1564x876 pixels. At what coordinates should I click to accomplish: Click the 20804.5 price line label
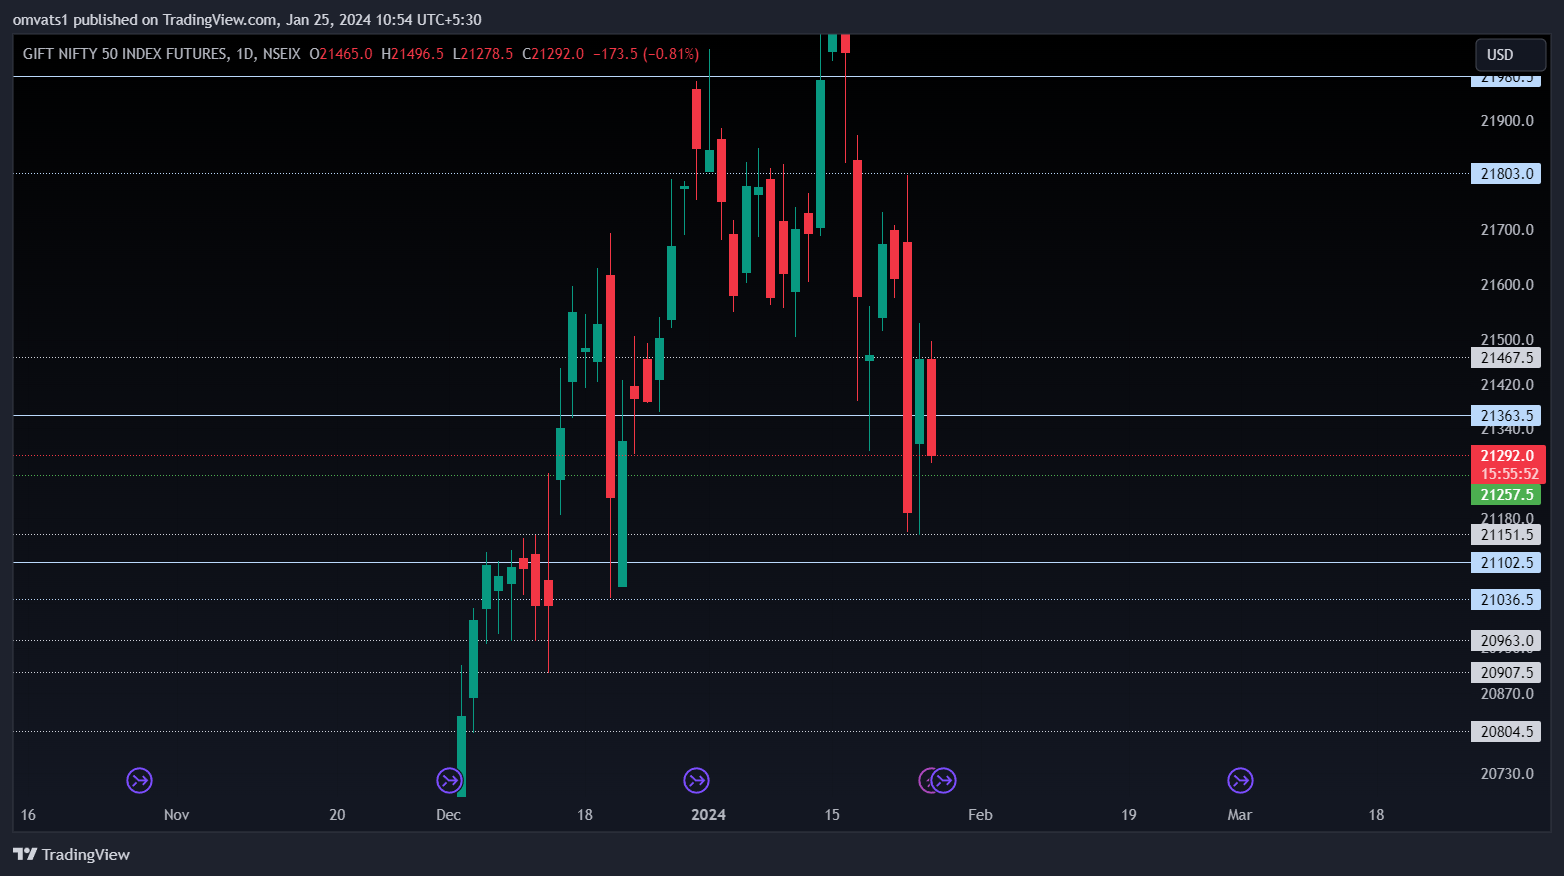(1506, 732)
